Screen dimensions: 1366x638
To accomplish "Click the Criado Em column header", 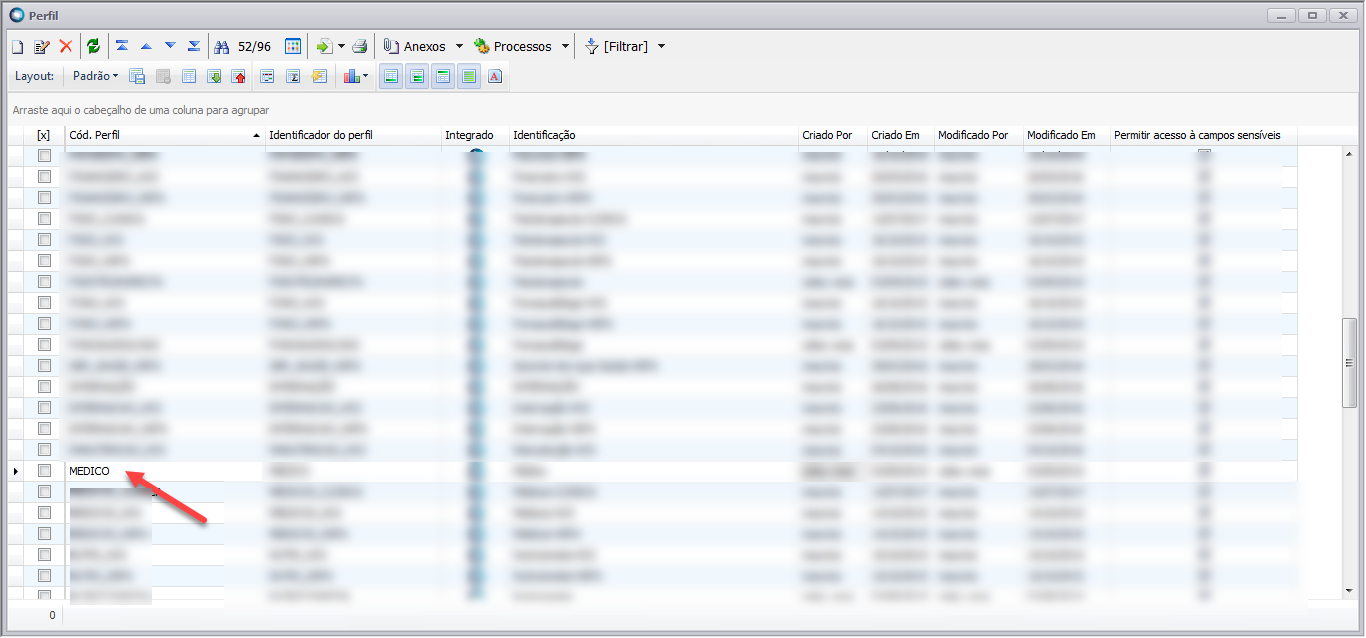I will tap(901, 135).
